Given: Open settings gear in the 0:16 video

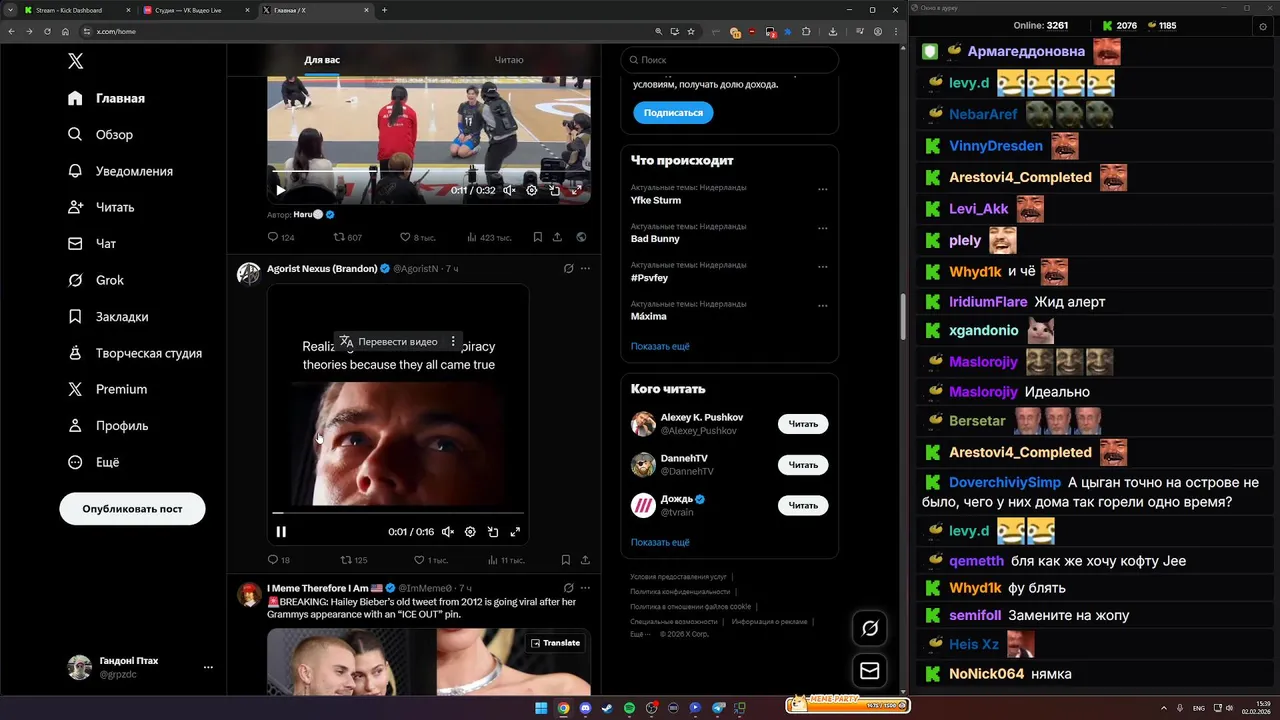Looking at the screenshot, I should click(470, 532).
